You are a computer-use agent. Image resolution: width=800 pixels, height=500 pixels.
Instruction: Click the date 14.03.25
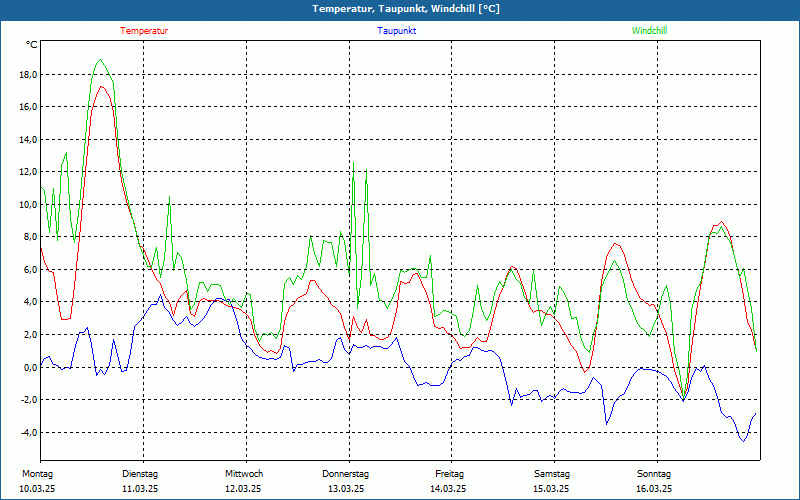coord(448,489)
